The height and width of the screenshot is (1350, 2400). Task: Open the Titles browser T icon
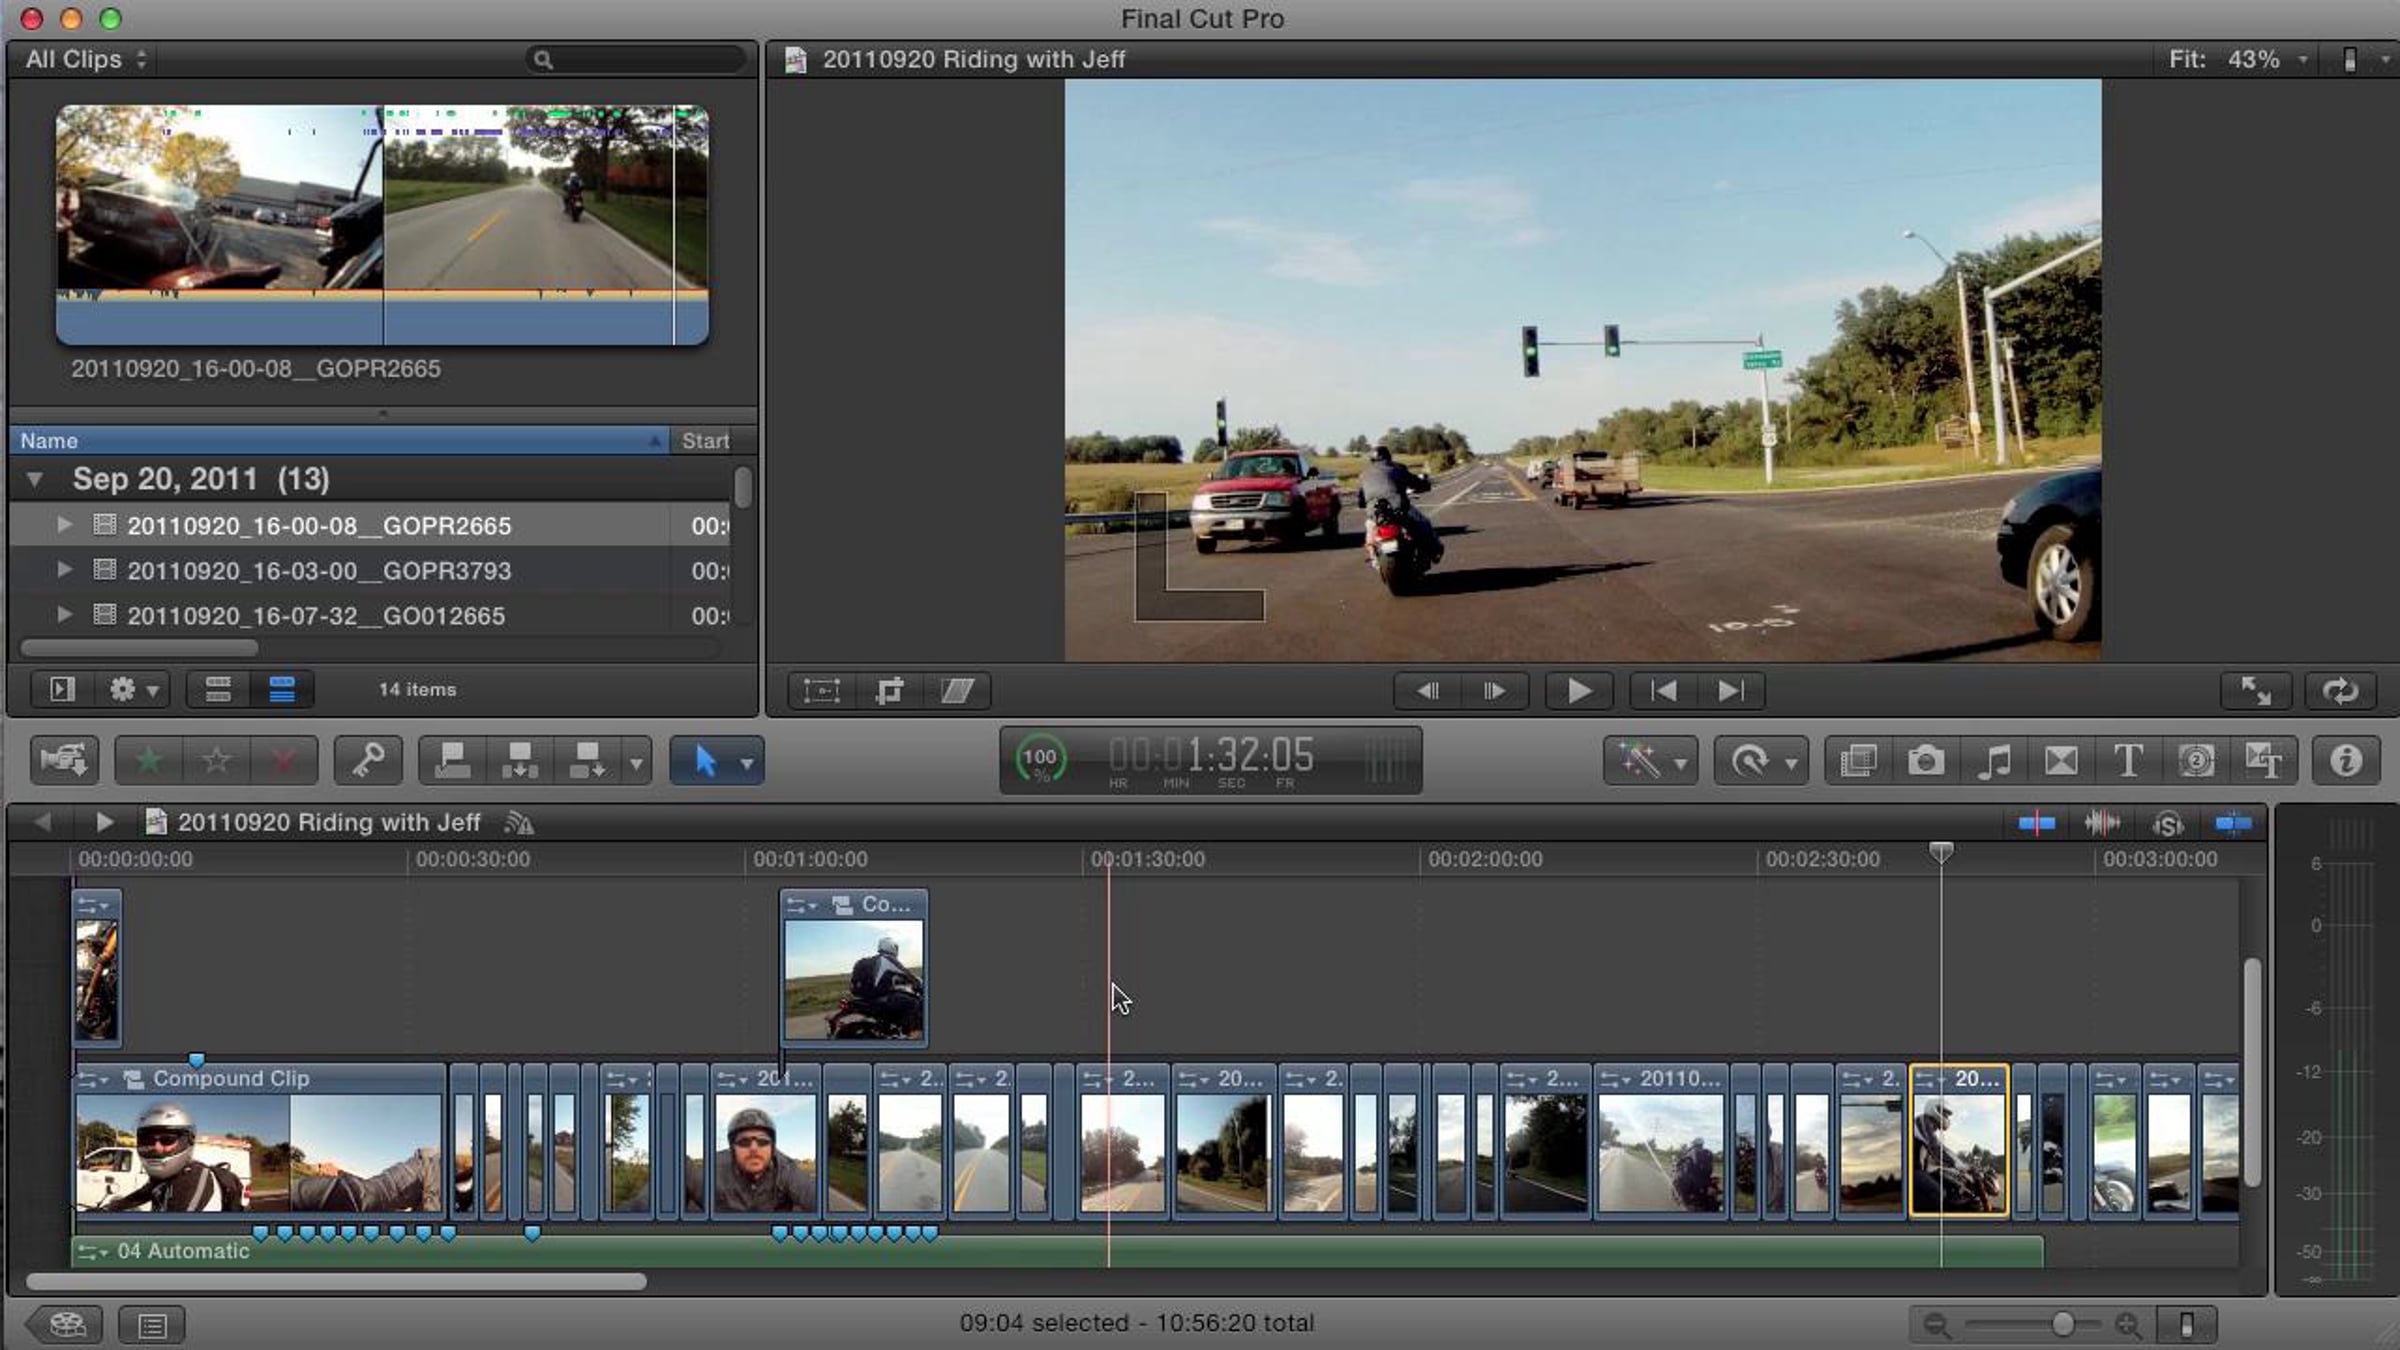pos(2128,761)
